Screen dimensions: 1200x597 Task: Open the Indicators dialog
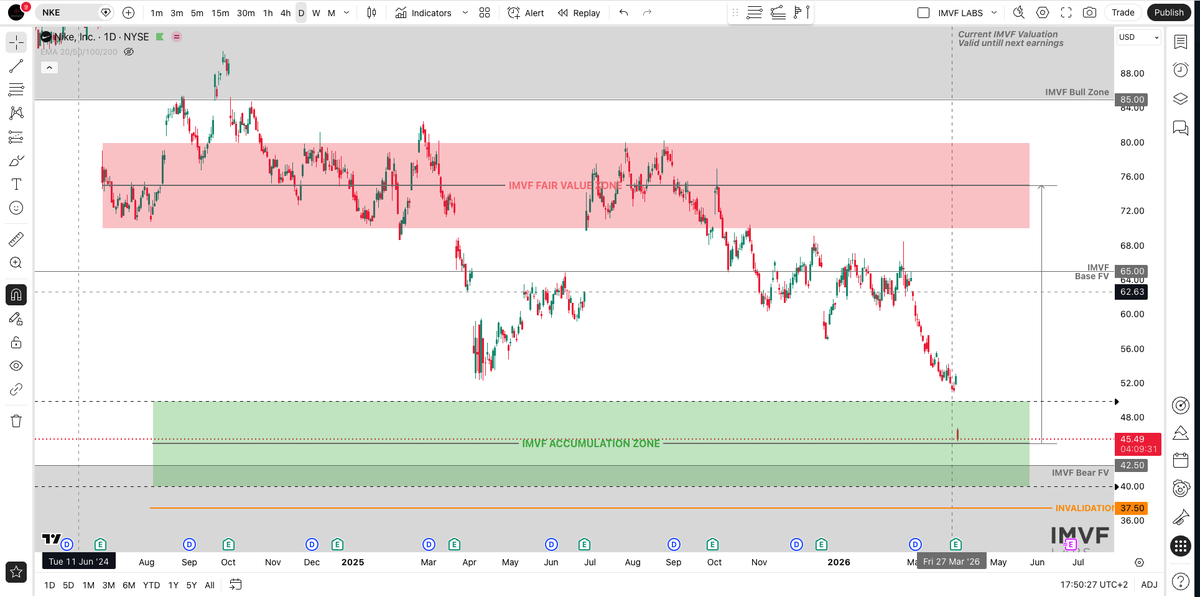(x=423, y=13)
